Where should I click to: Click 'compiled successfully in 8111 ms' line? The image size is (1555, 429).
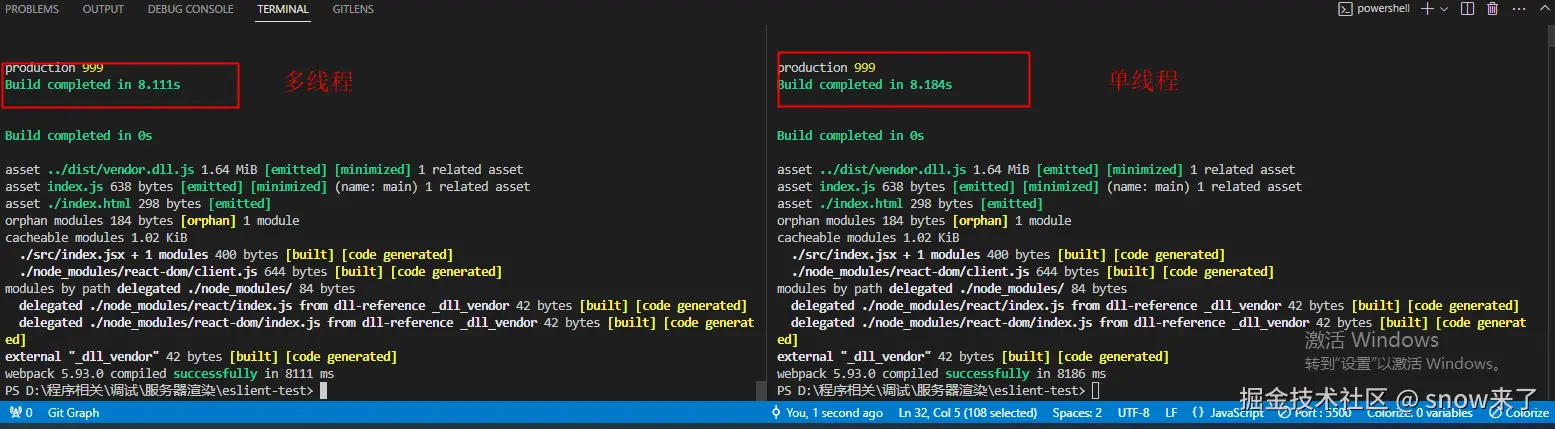(x=170, y=373)
